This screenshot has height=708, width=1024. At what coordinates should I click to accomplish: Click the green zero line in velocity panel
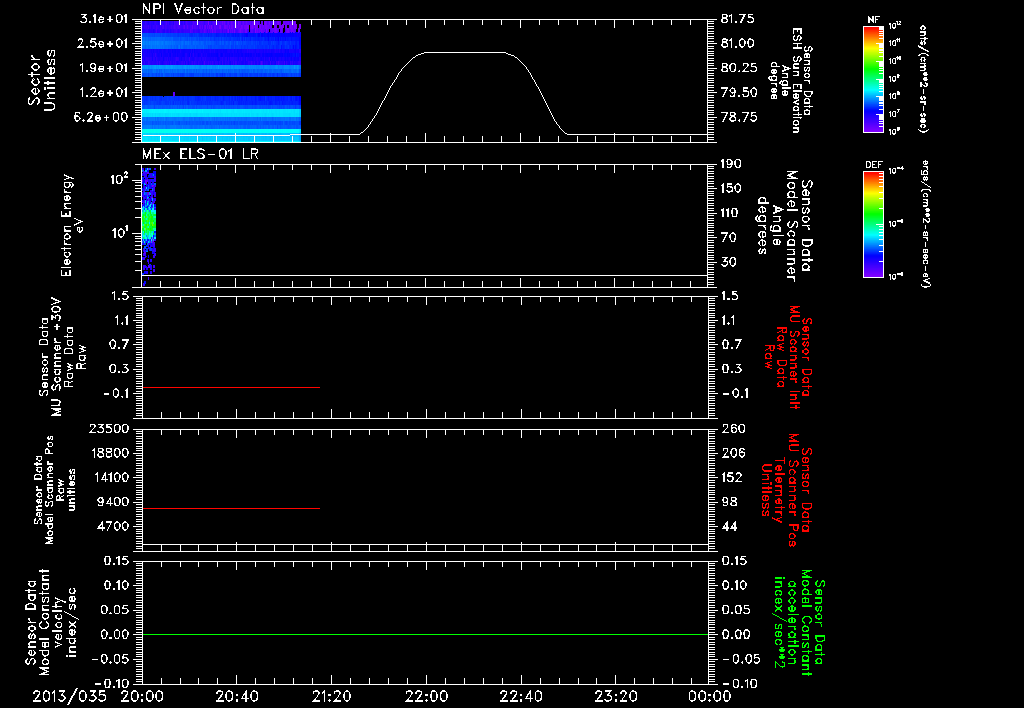[x=425, y=634]
